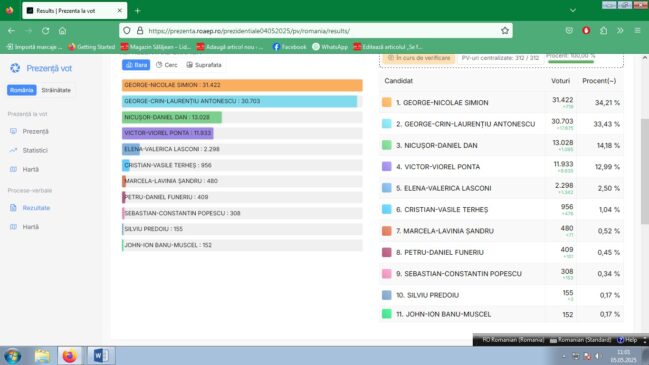Select the Cerc chart view
This screenshot has width=649, height=365.
click(x=167, y=65)
